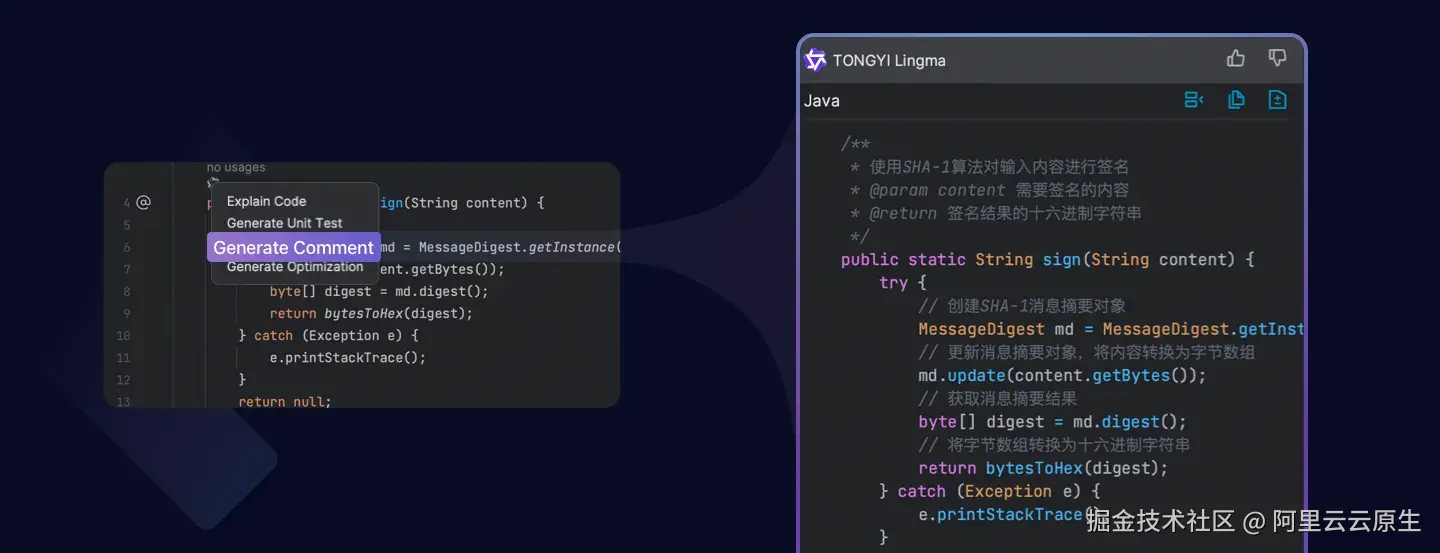This screenshot has height=553, width=1440.
Task: Give a thumbs down to the answer
Action: point(1277,59)
